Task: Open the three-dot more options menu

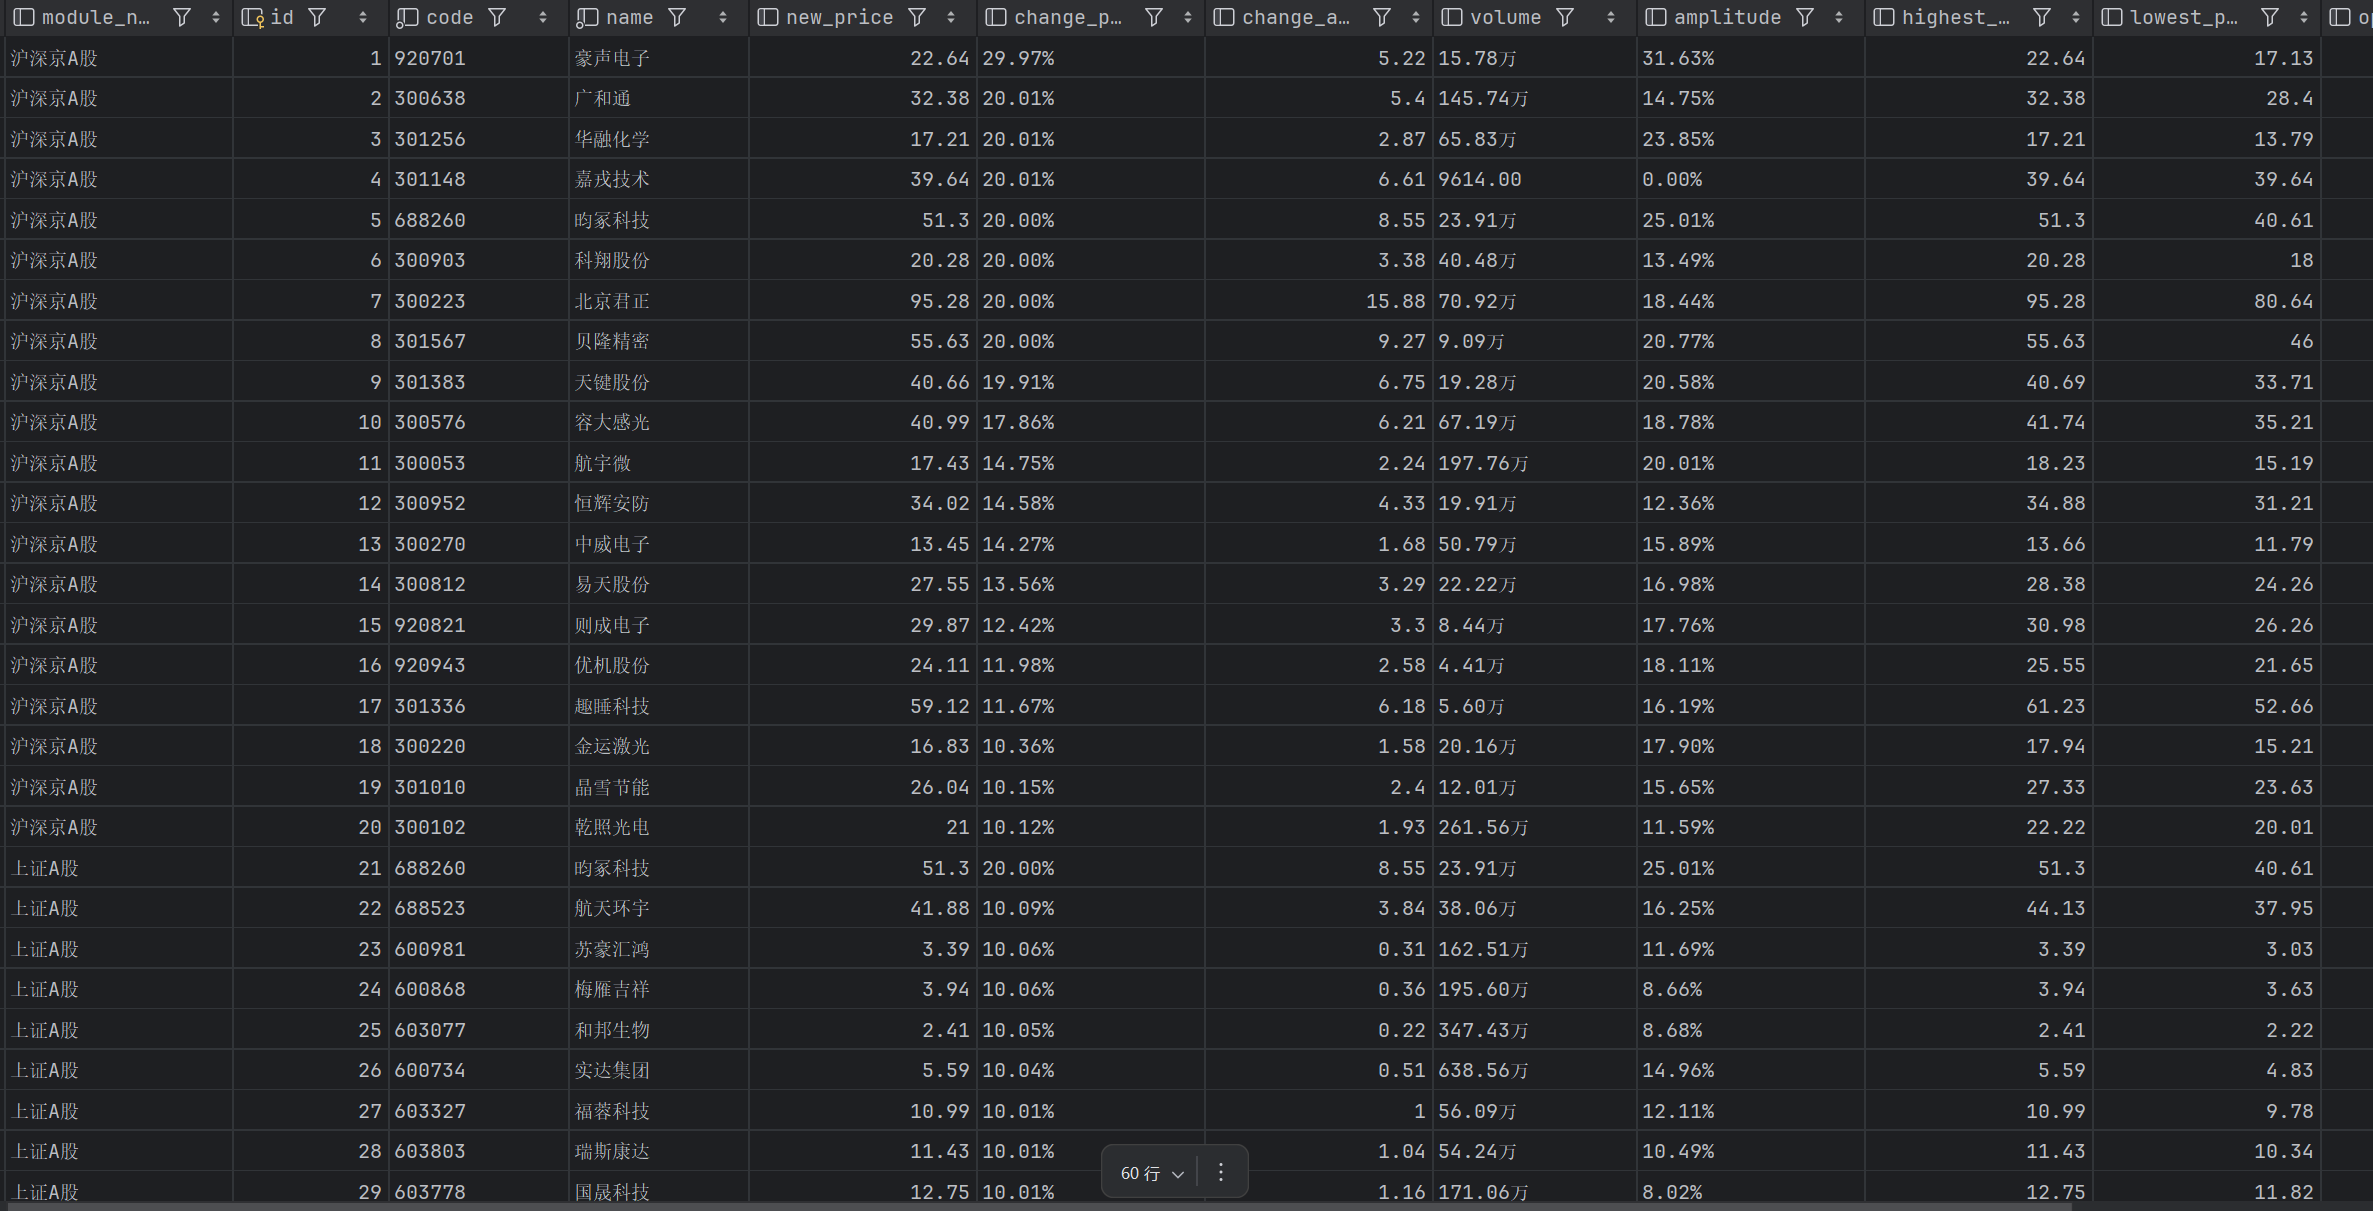Action: tap(1221, 1172)
